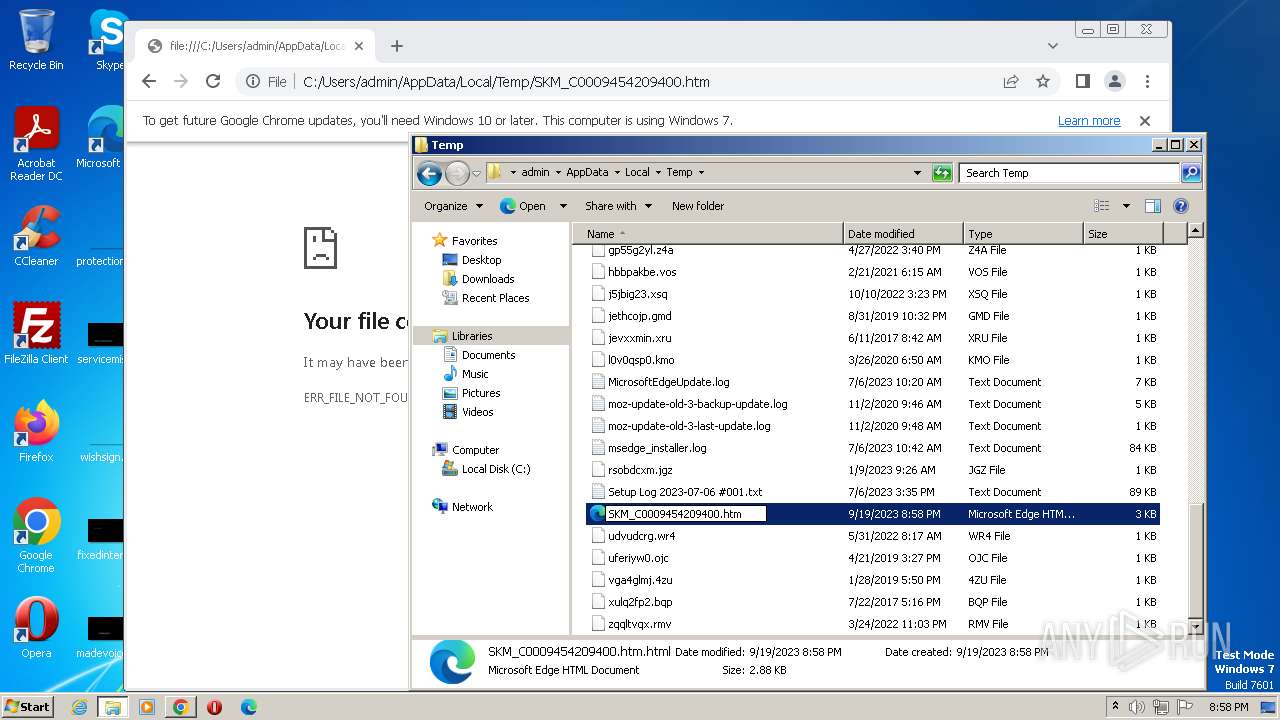Click the Chrome tab search chevron
The width and height of the screenshot is (1280, 720).
click(1053, 46)
